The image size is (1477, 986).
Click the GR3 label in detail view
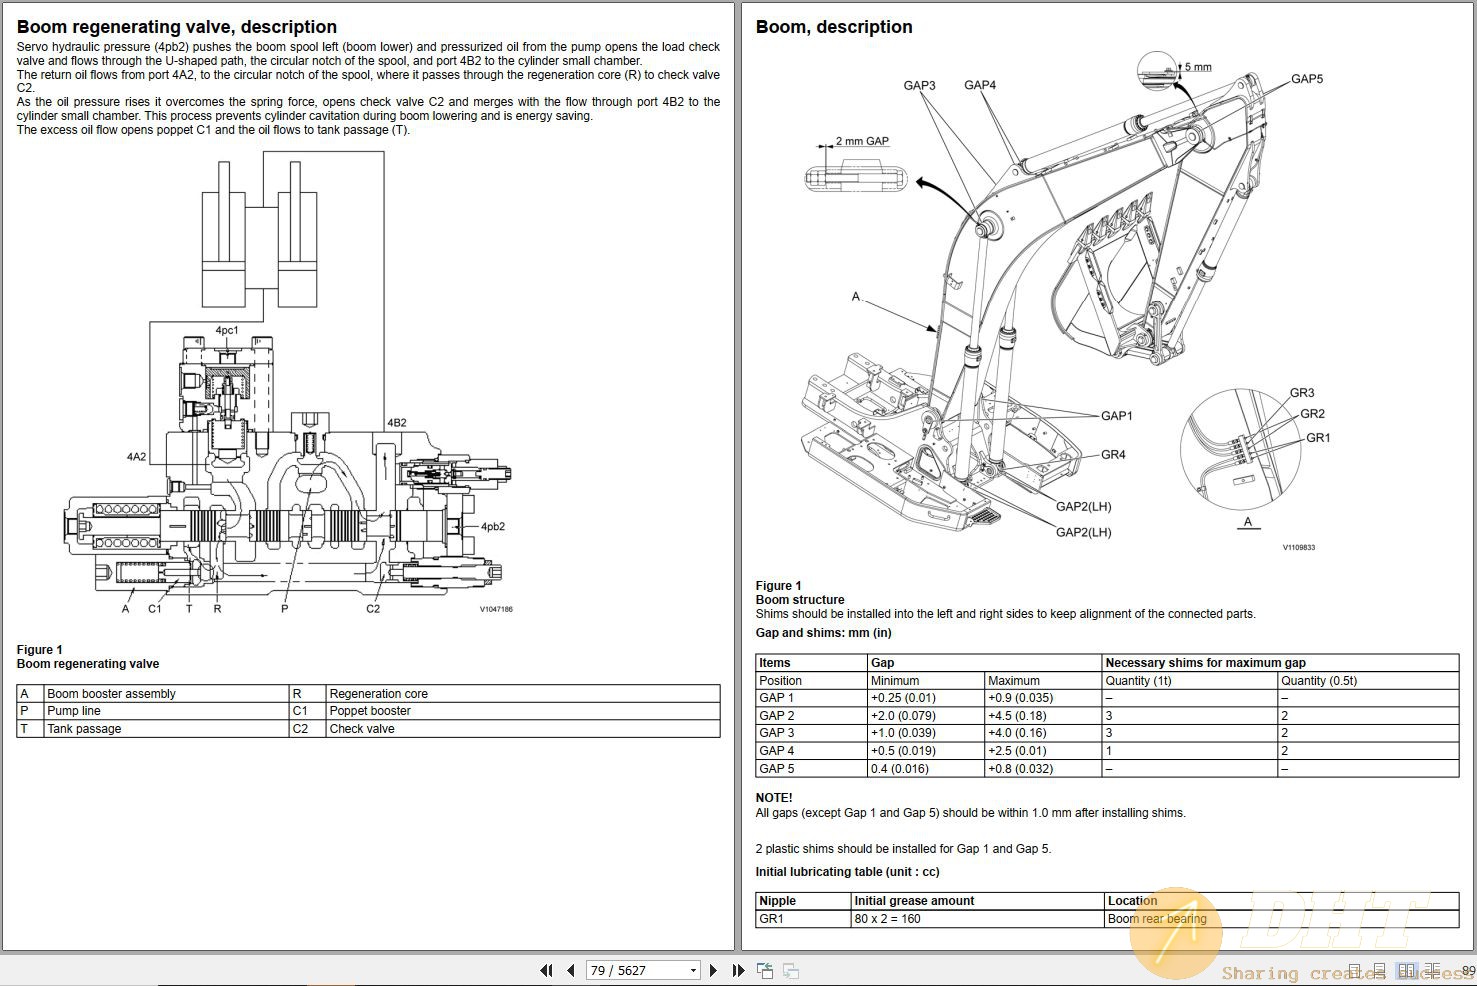tap(1302, 393)
